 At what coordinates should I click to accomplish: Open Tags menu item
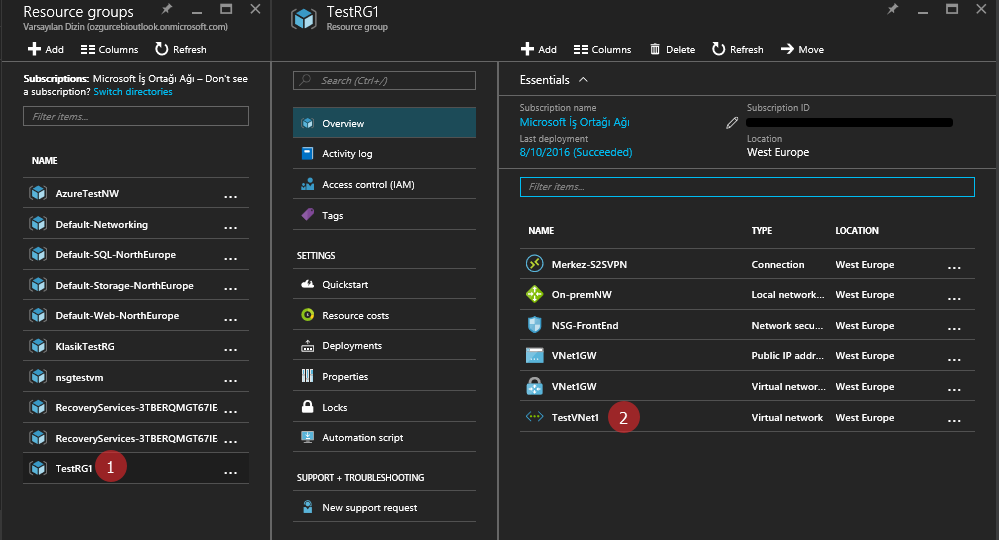(384, 215)
